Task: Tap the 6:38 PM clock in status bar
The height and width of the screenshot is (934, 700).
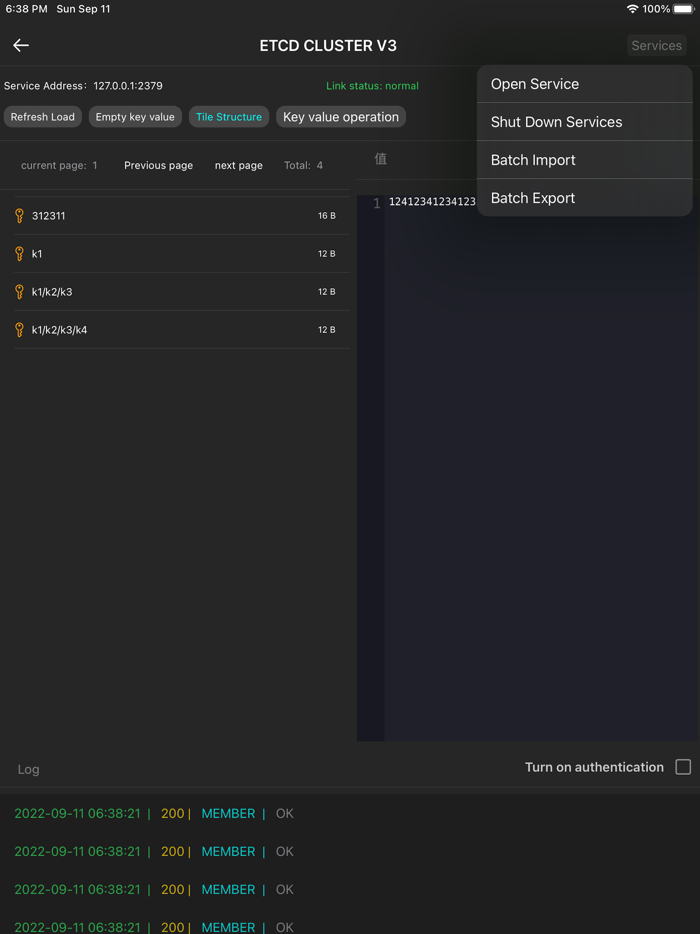Action: tap(26, 9)
